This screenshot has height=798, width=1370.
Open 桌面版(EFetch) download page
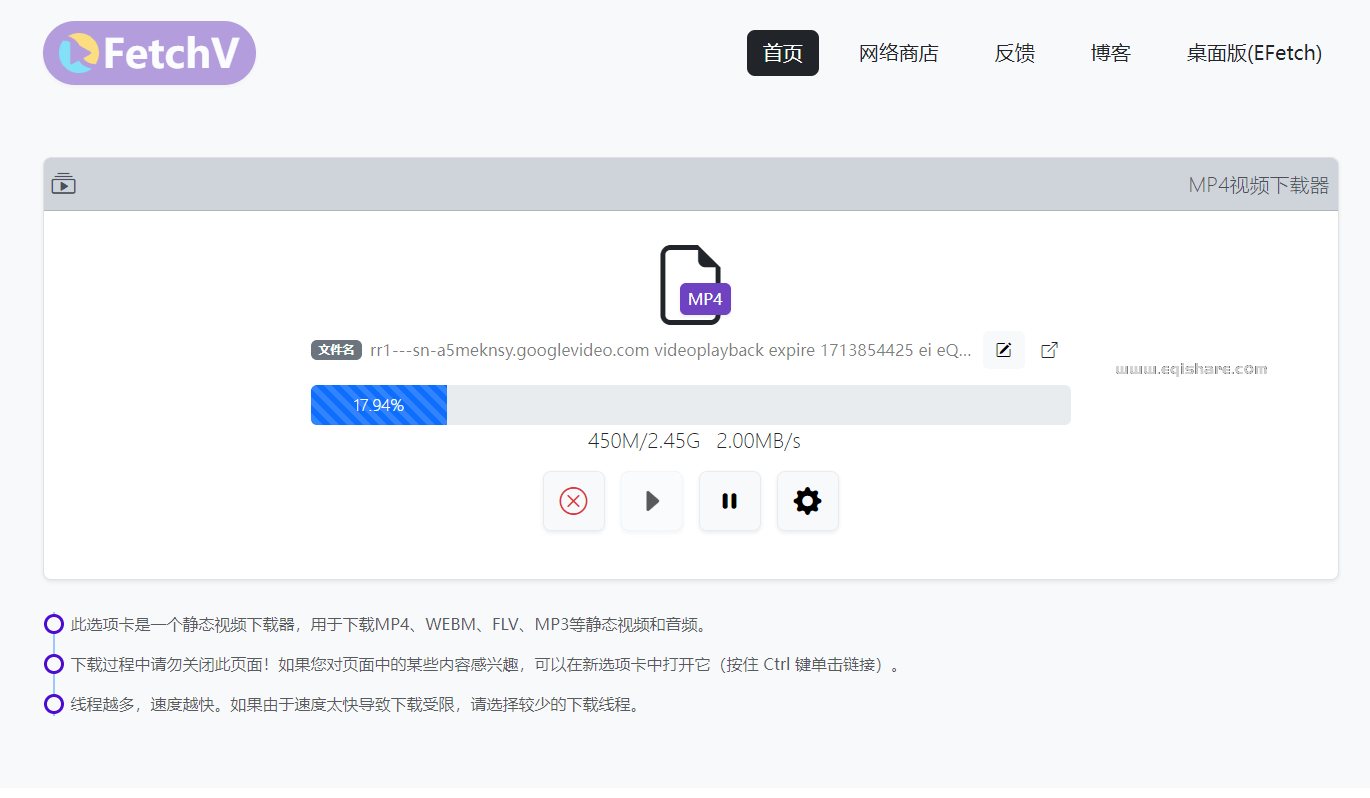click(x=1253, y=53)
